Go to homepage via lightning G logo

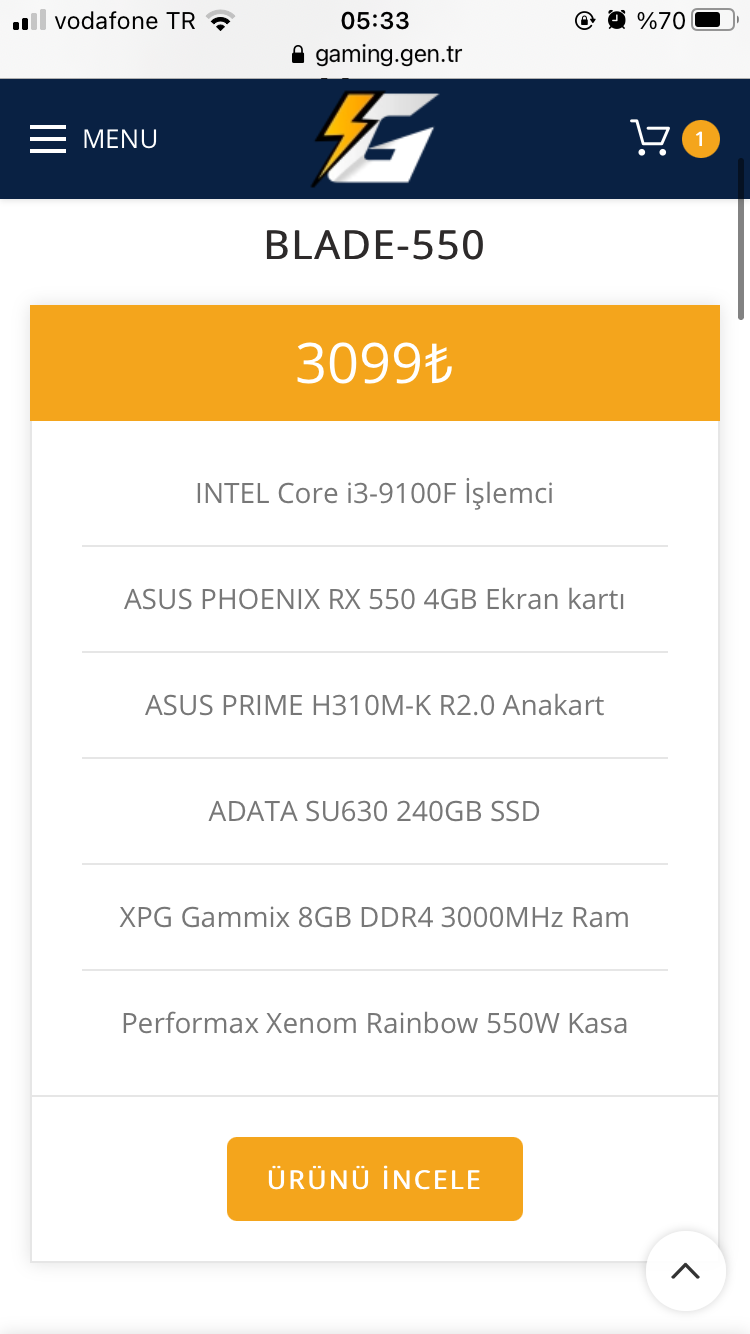click(374, 139)
